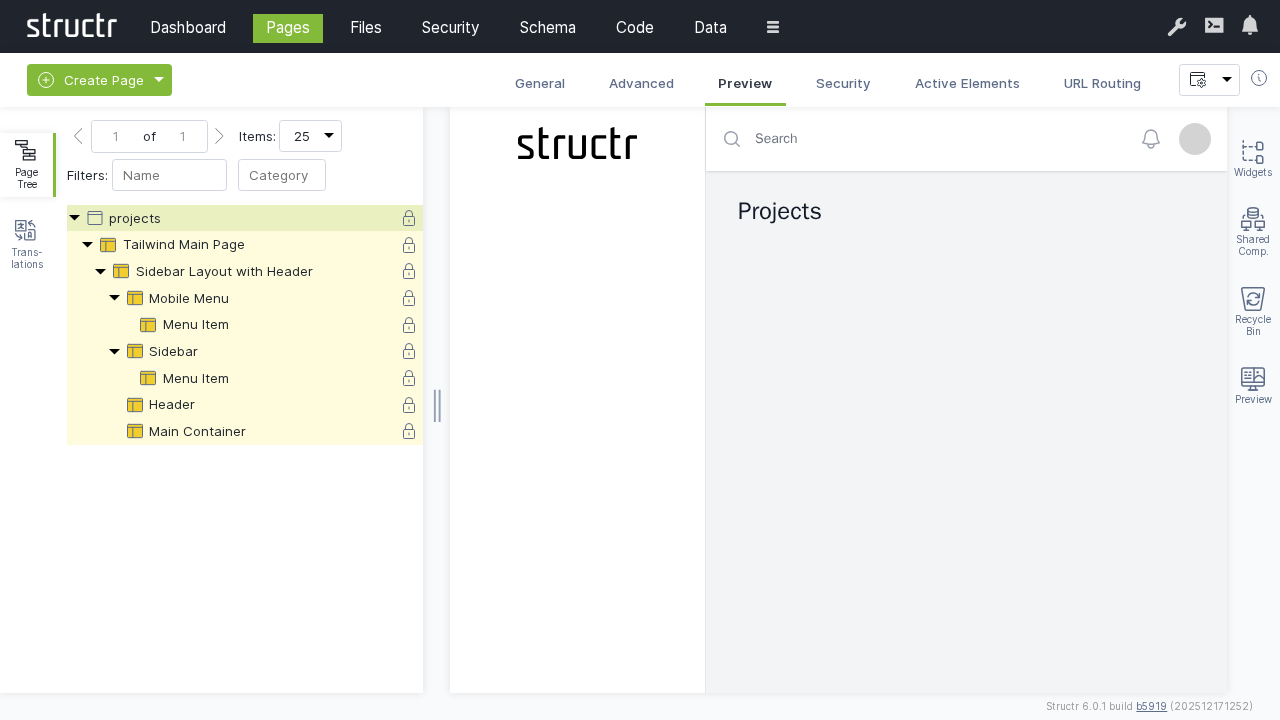Click the Create Page button
Screen dimensions: 1280x720
(x=91, y=80)
